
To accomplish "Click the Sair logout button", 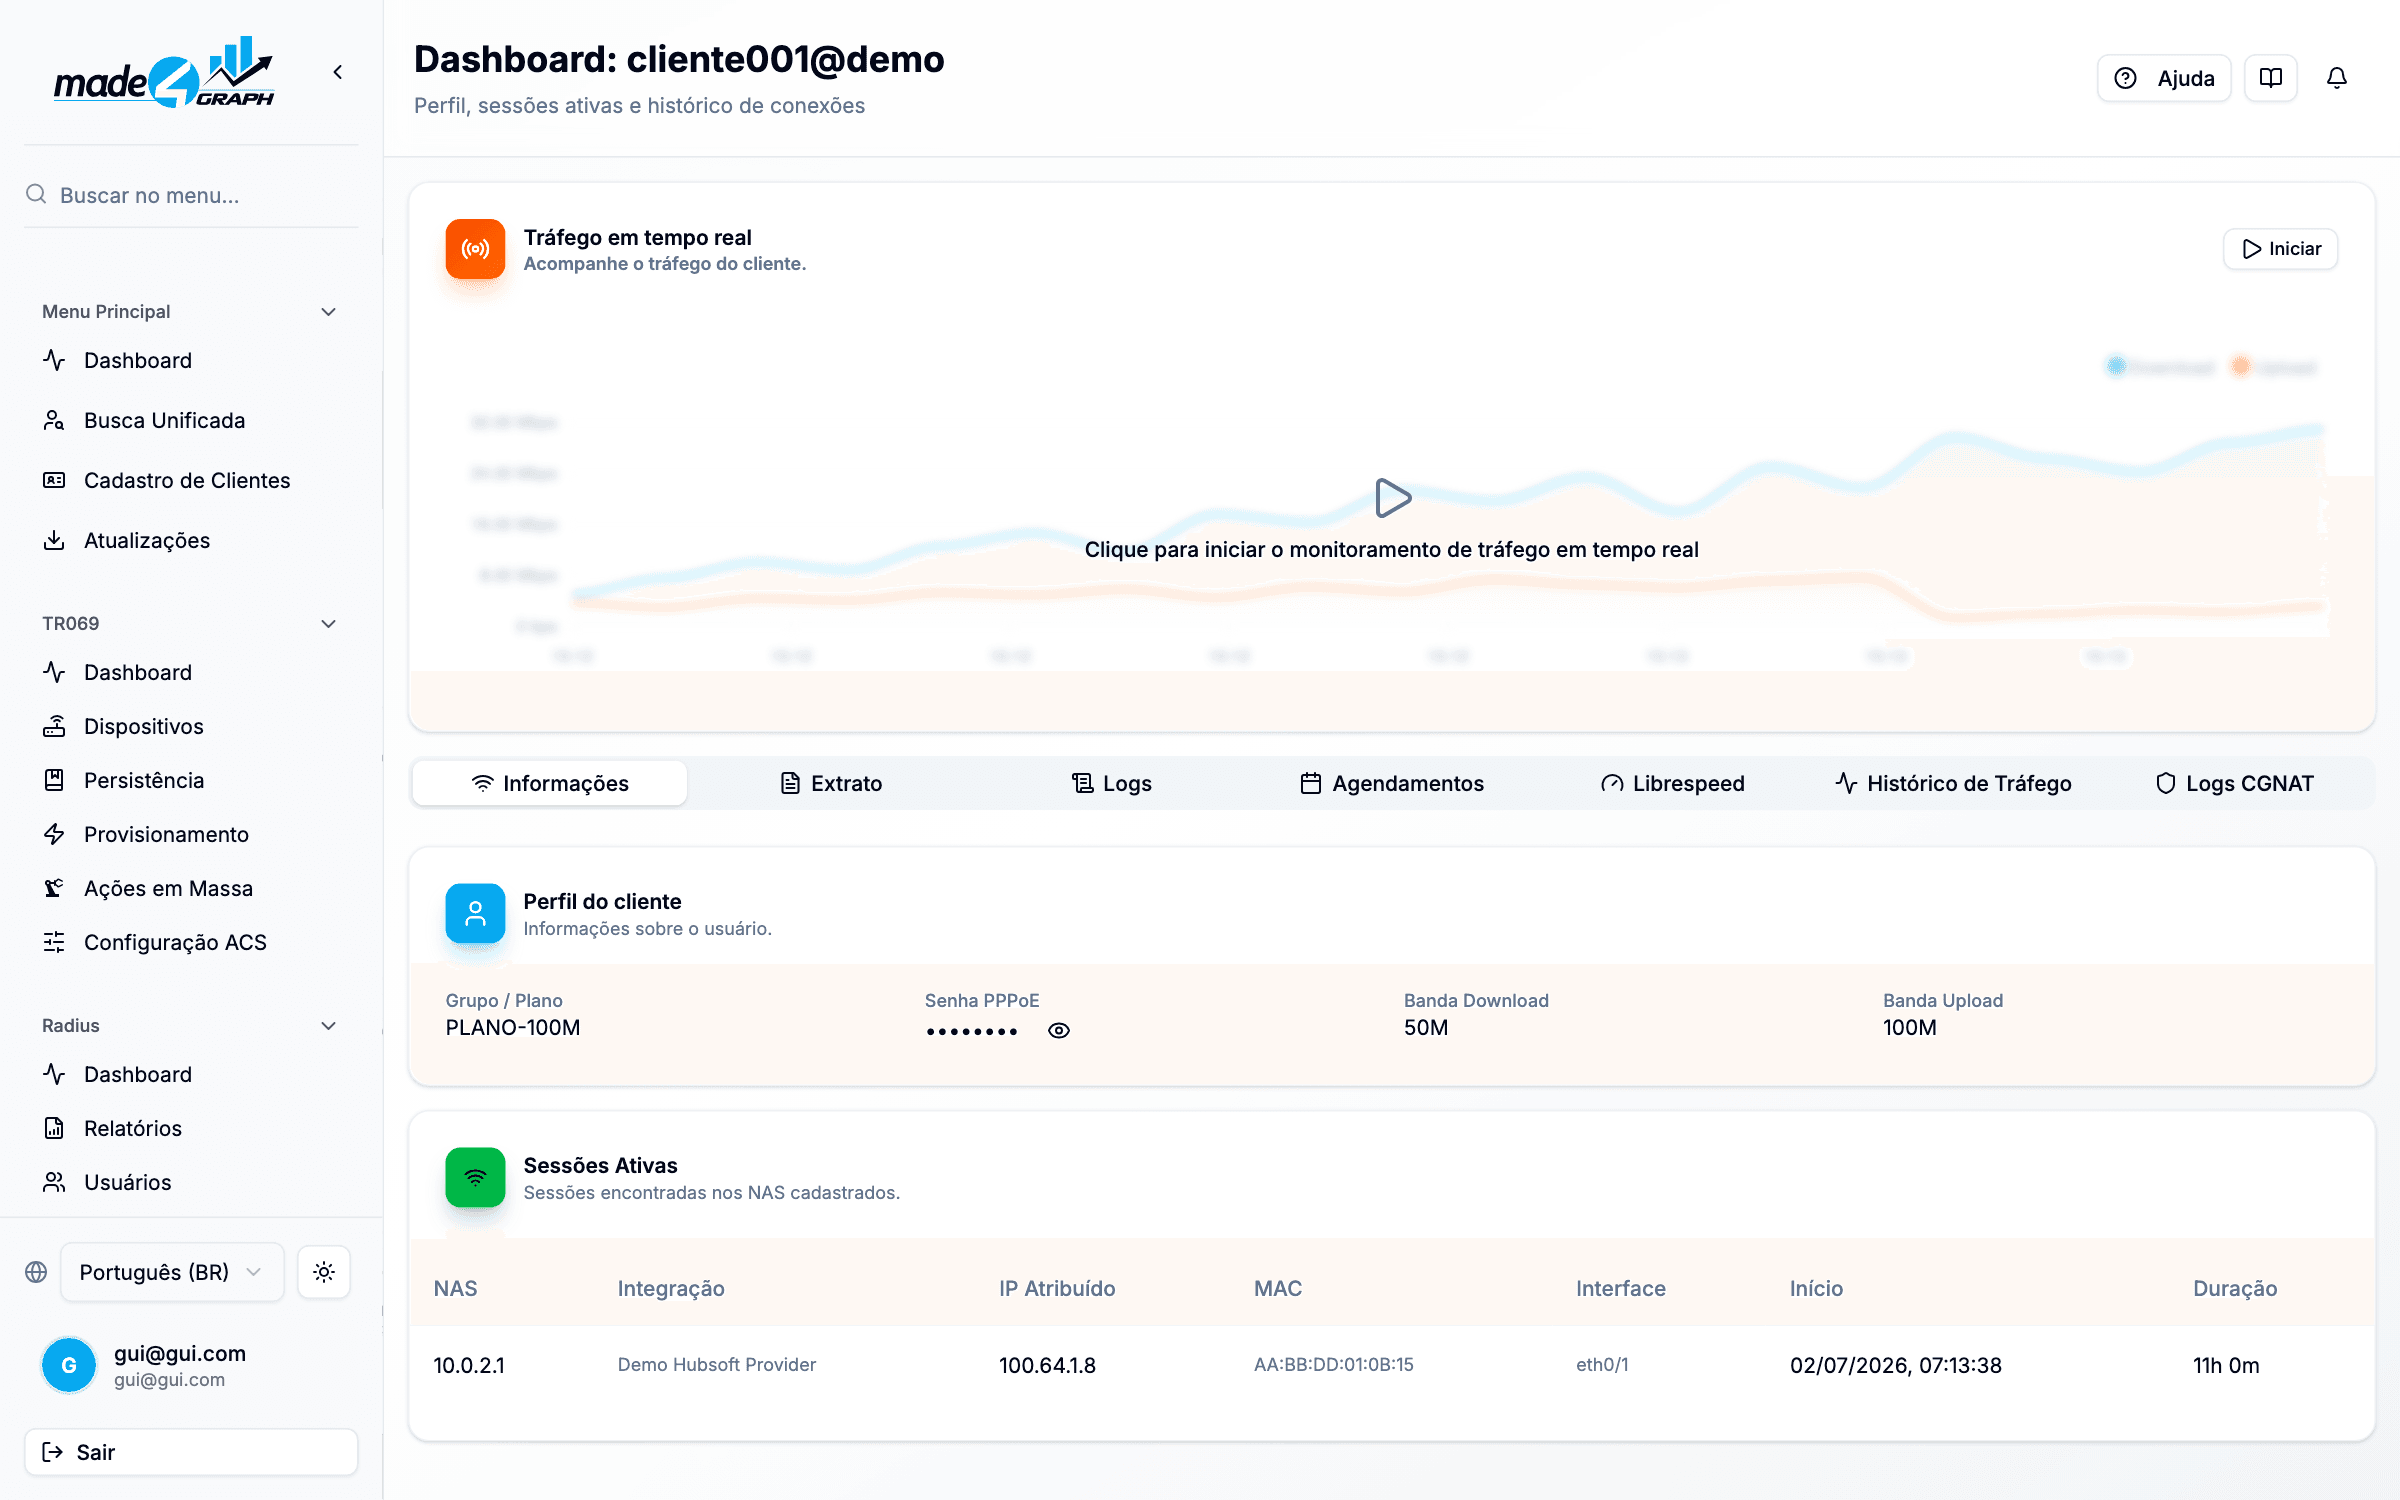I will 191,1452.
